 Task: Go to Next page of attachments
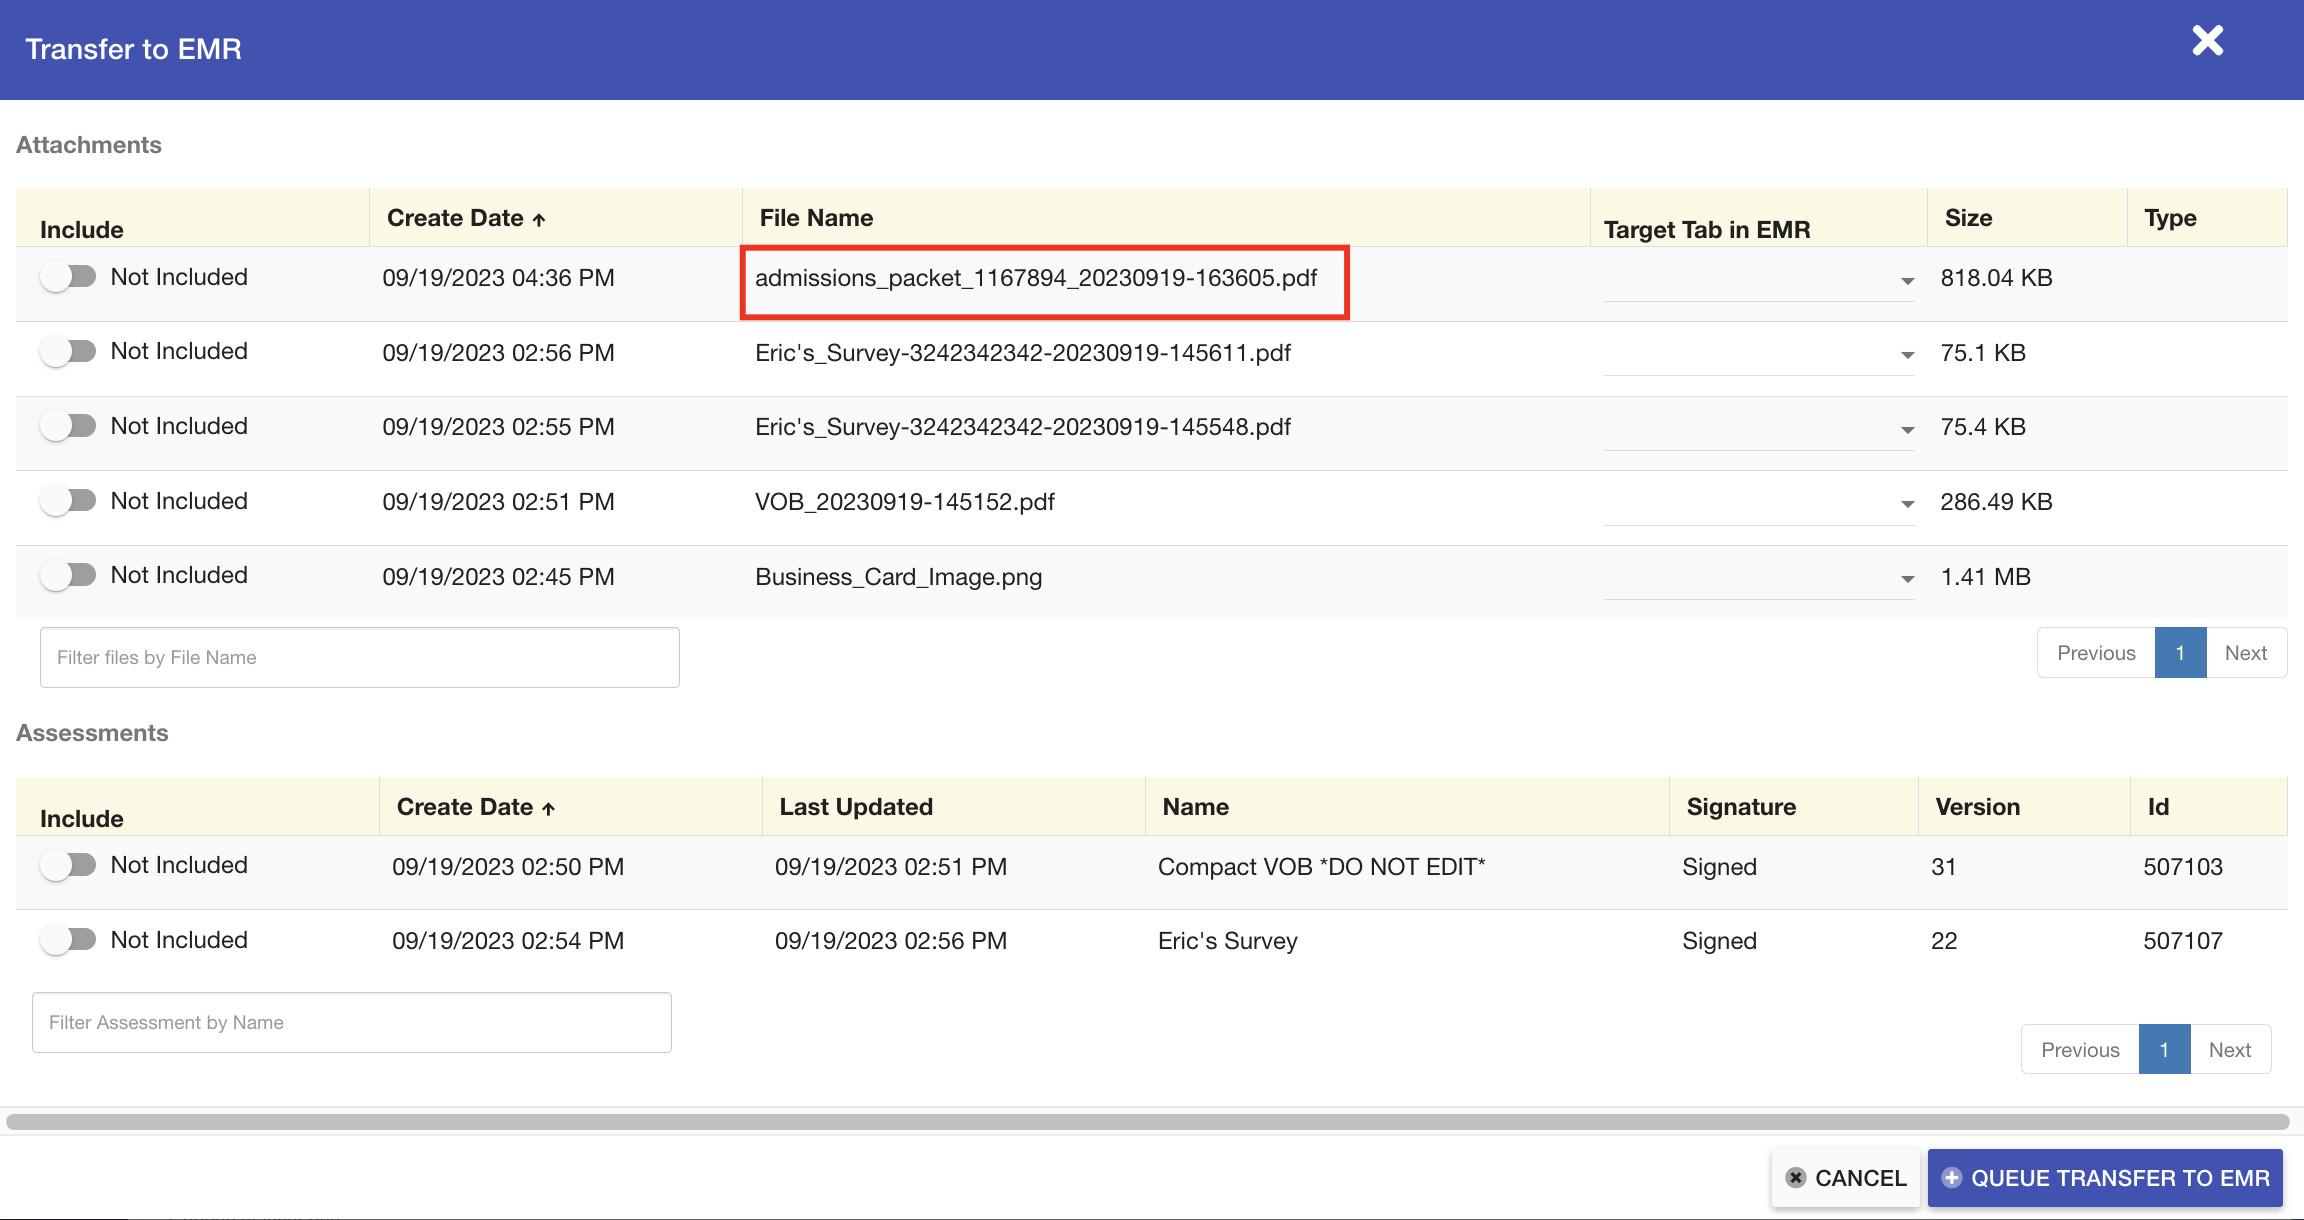[2246, 652]
